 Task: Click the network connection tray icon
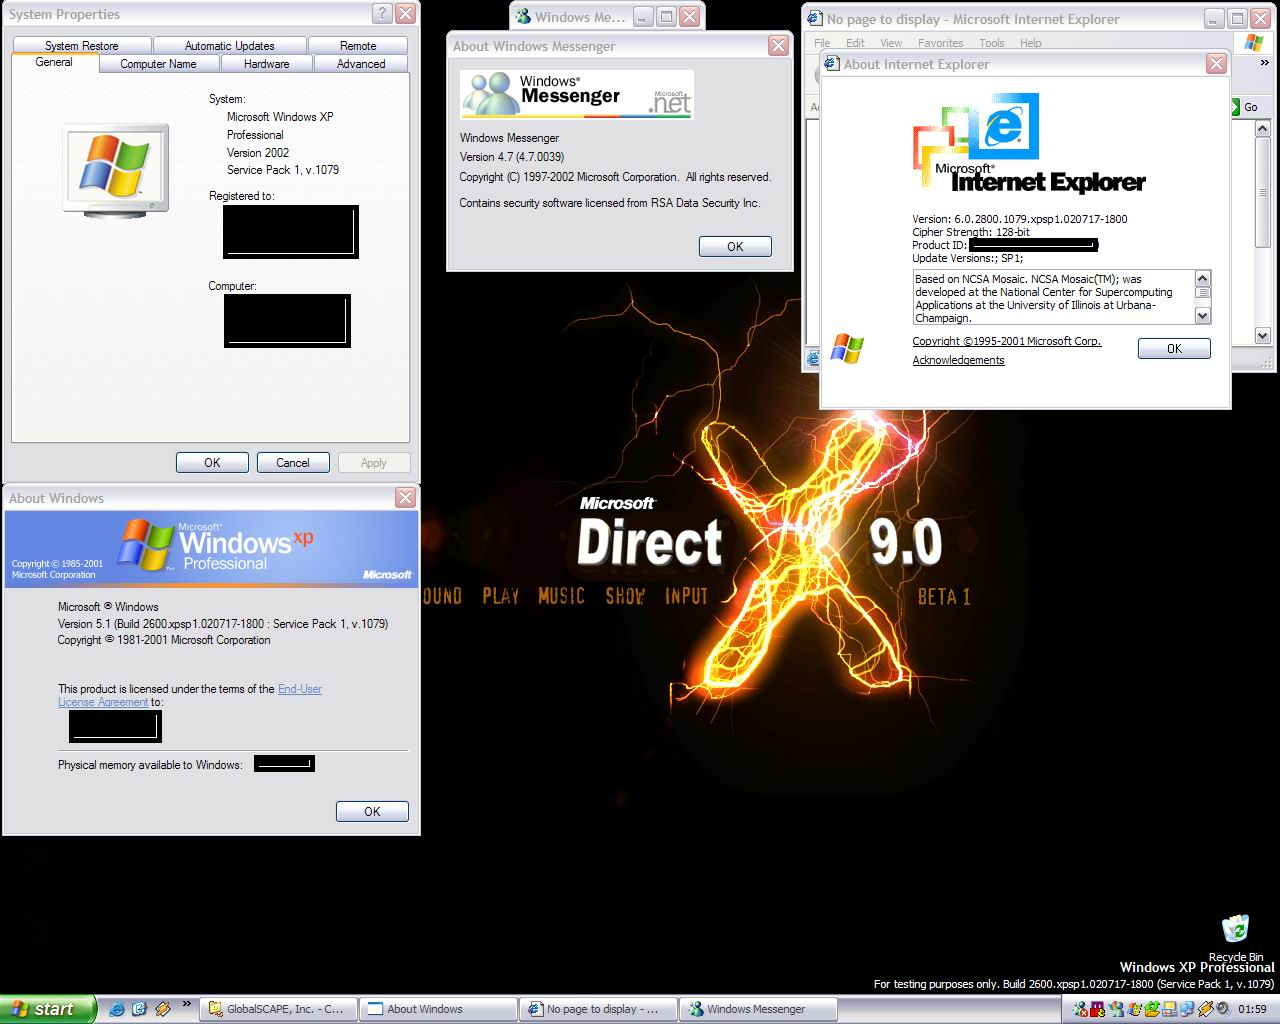click(x=1187, y=1009)
